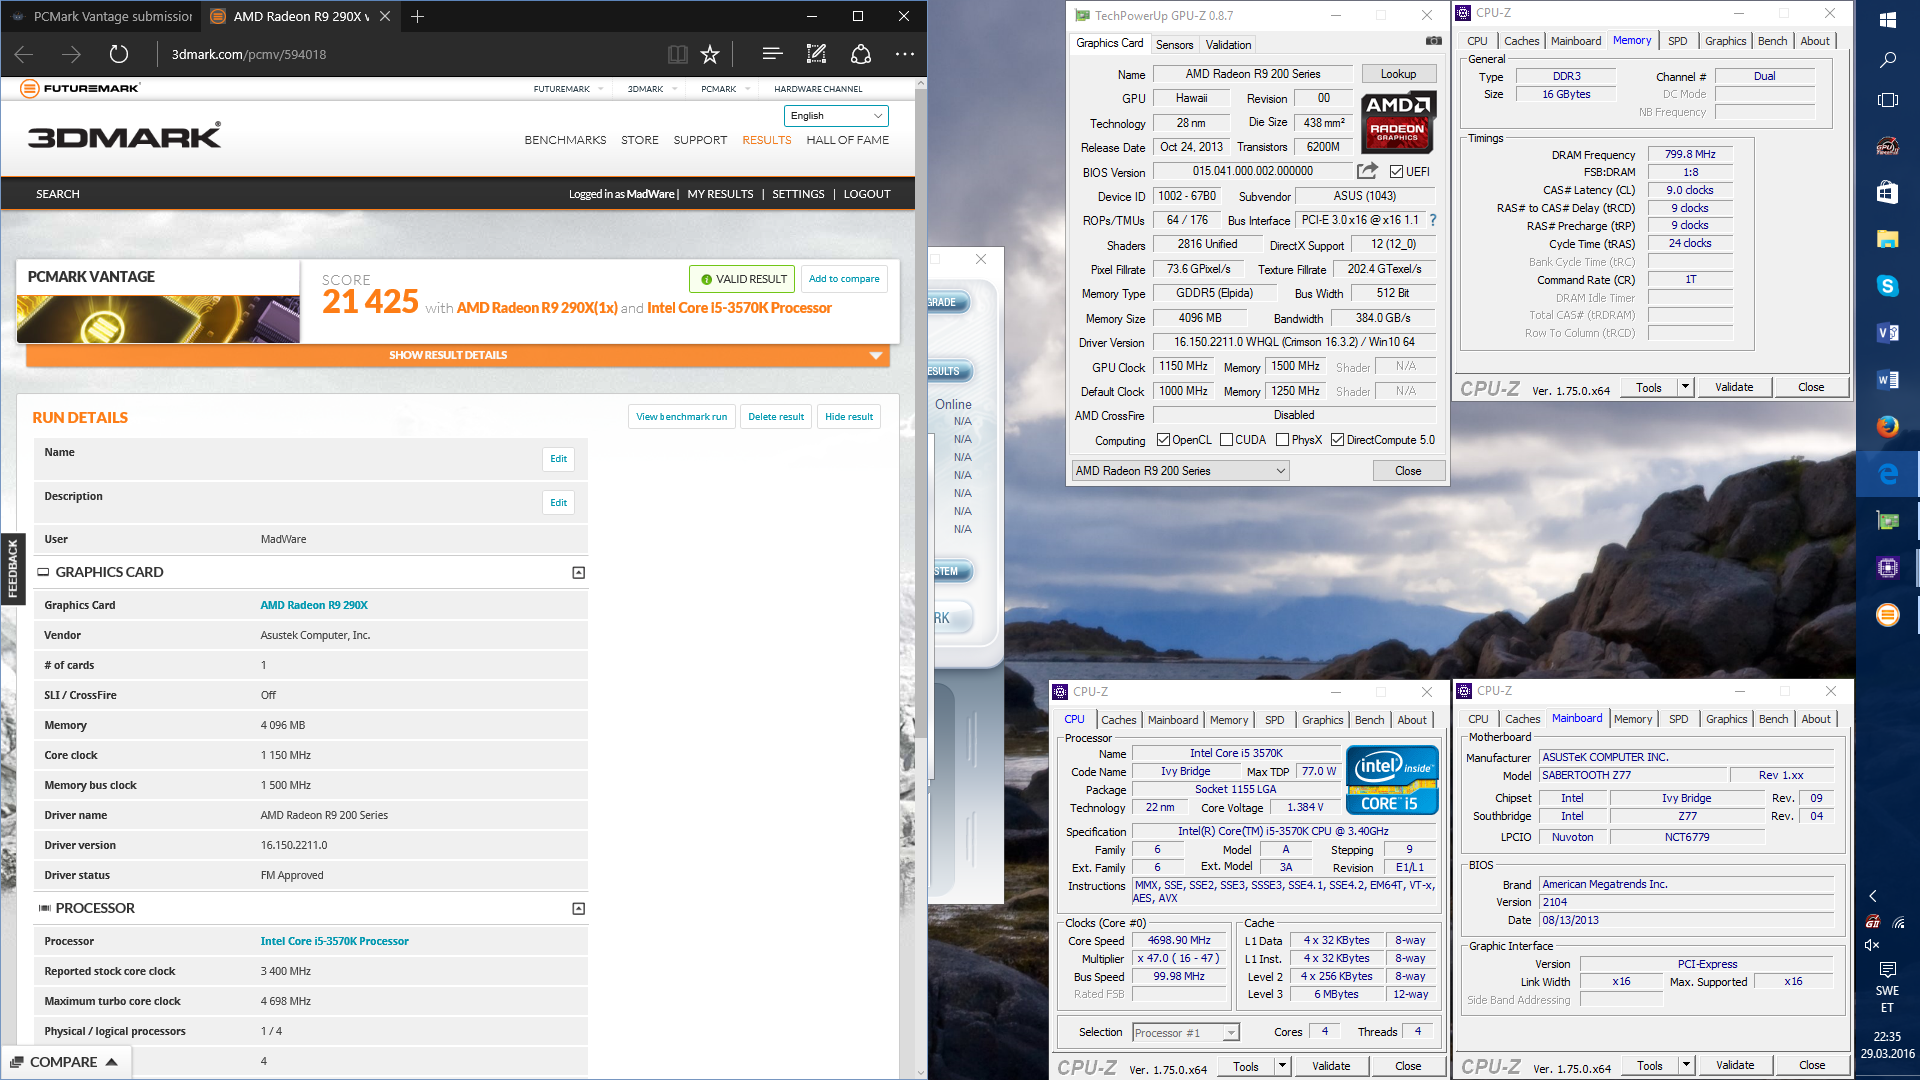
Task: Open the Caches tab in the CPU tab CPU-Z window
Action: tap(1118, 720)
